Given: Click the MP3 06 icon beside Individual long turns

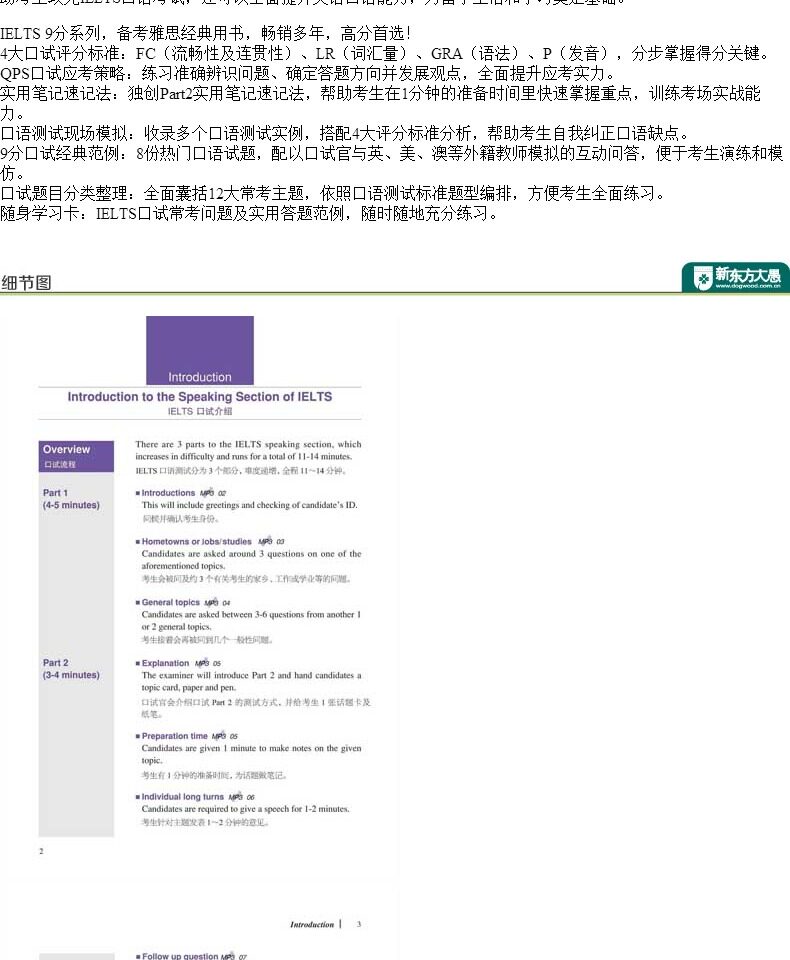Looking at the screenshot, I should click(x=241, y=797).
